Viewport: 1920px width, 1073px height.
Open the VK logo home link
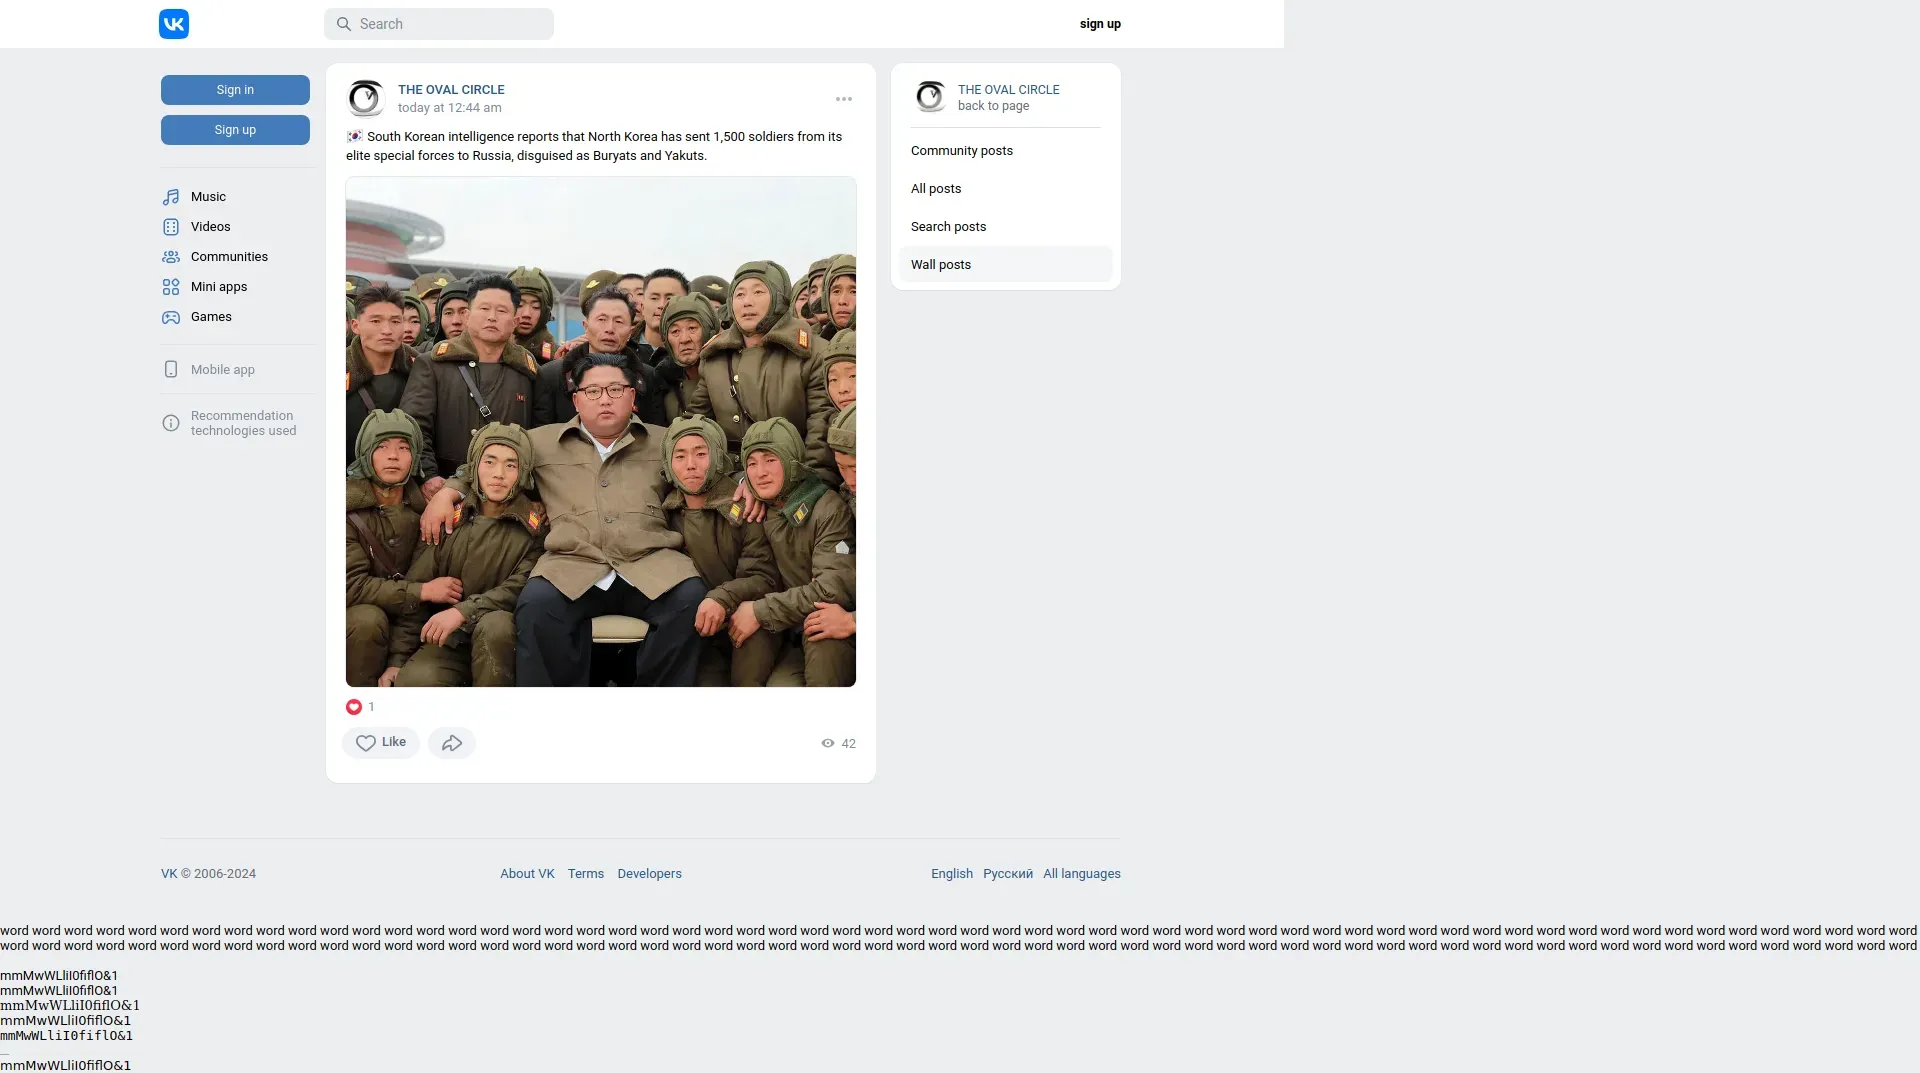pos(173,24)
